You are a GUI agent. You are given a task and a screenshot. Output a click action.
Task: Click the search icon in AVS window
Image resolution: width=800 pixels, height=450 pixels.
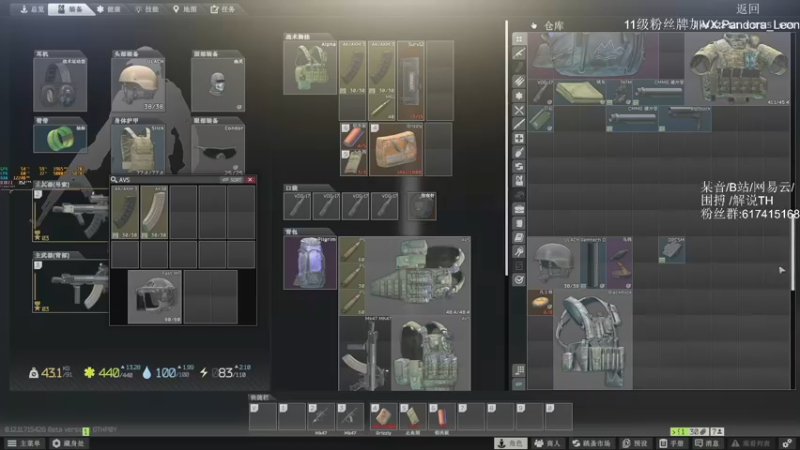click(x=114, y=180)
